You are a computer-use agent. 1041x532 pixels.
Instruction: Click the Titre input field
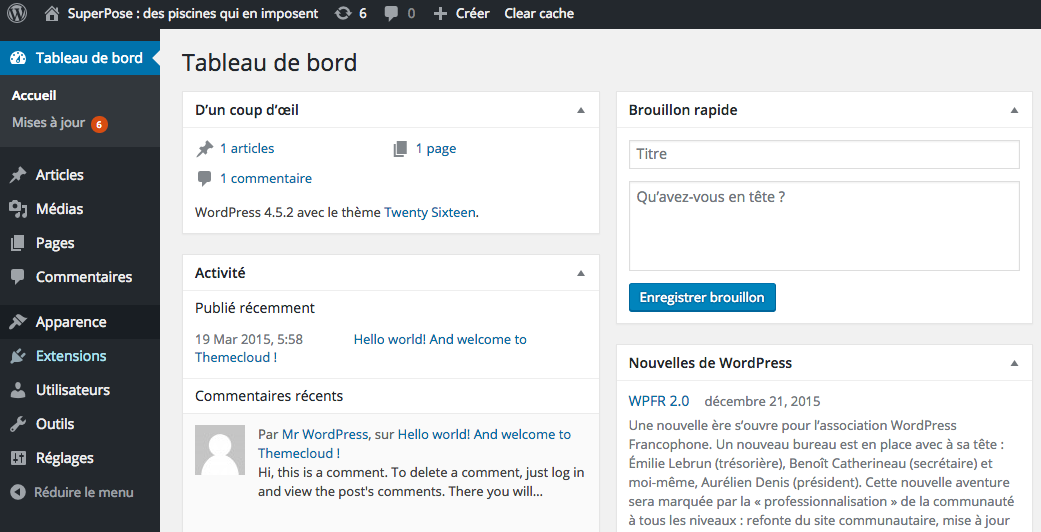824,154
